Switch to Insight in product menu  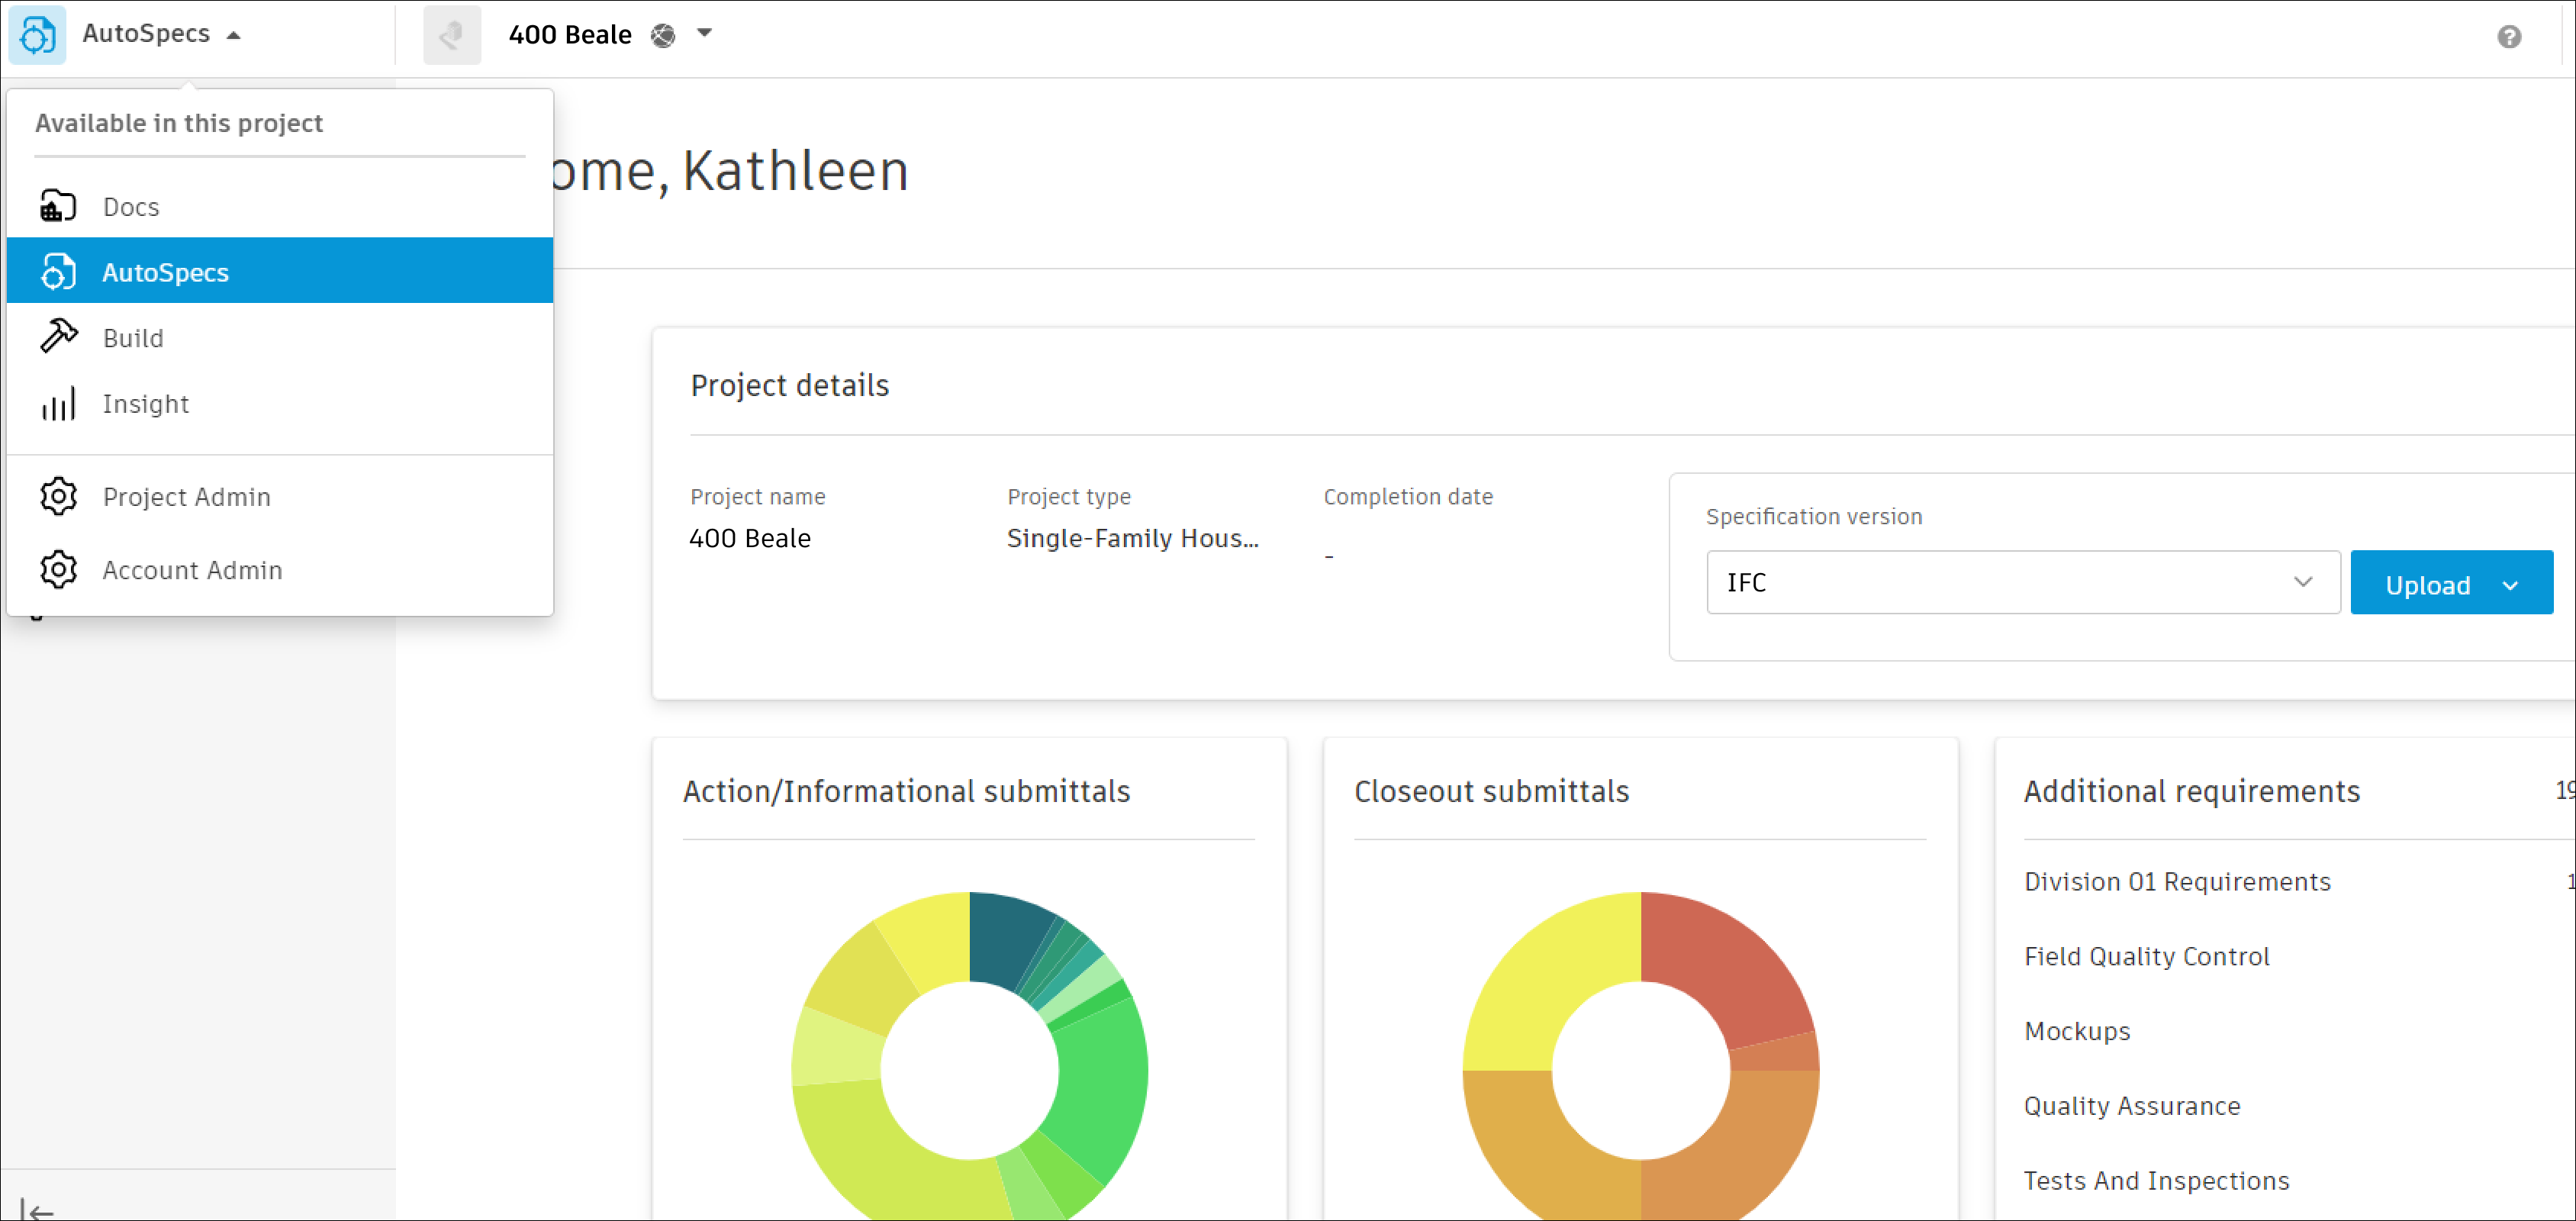(x=146, y=404)
